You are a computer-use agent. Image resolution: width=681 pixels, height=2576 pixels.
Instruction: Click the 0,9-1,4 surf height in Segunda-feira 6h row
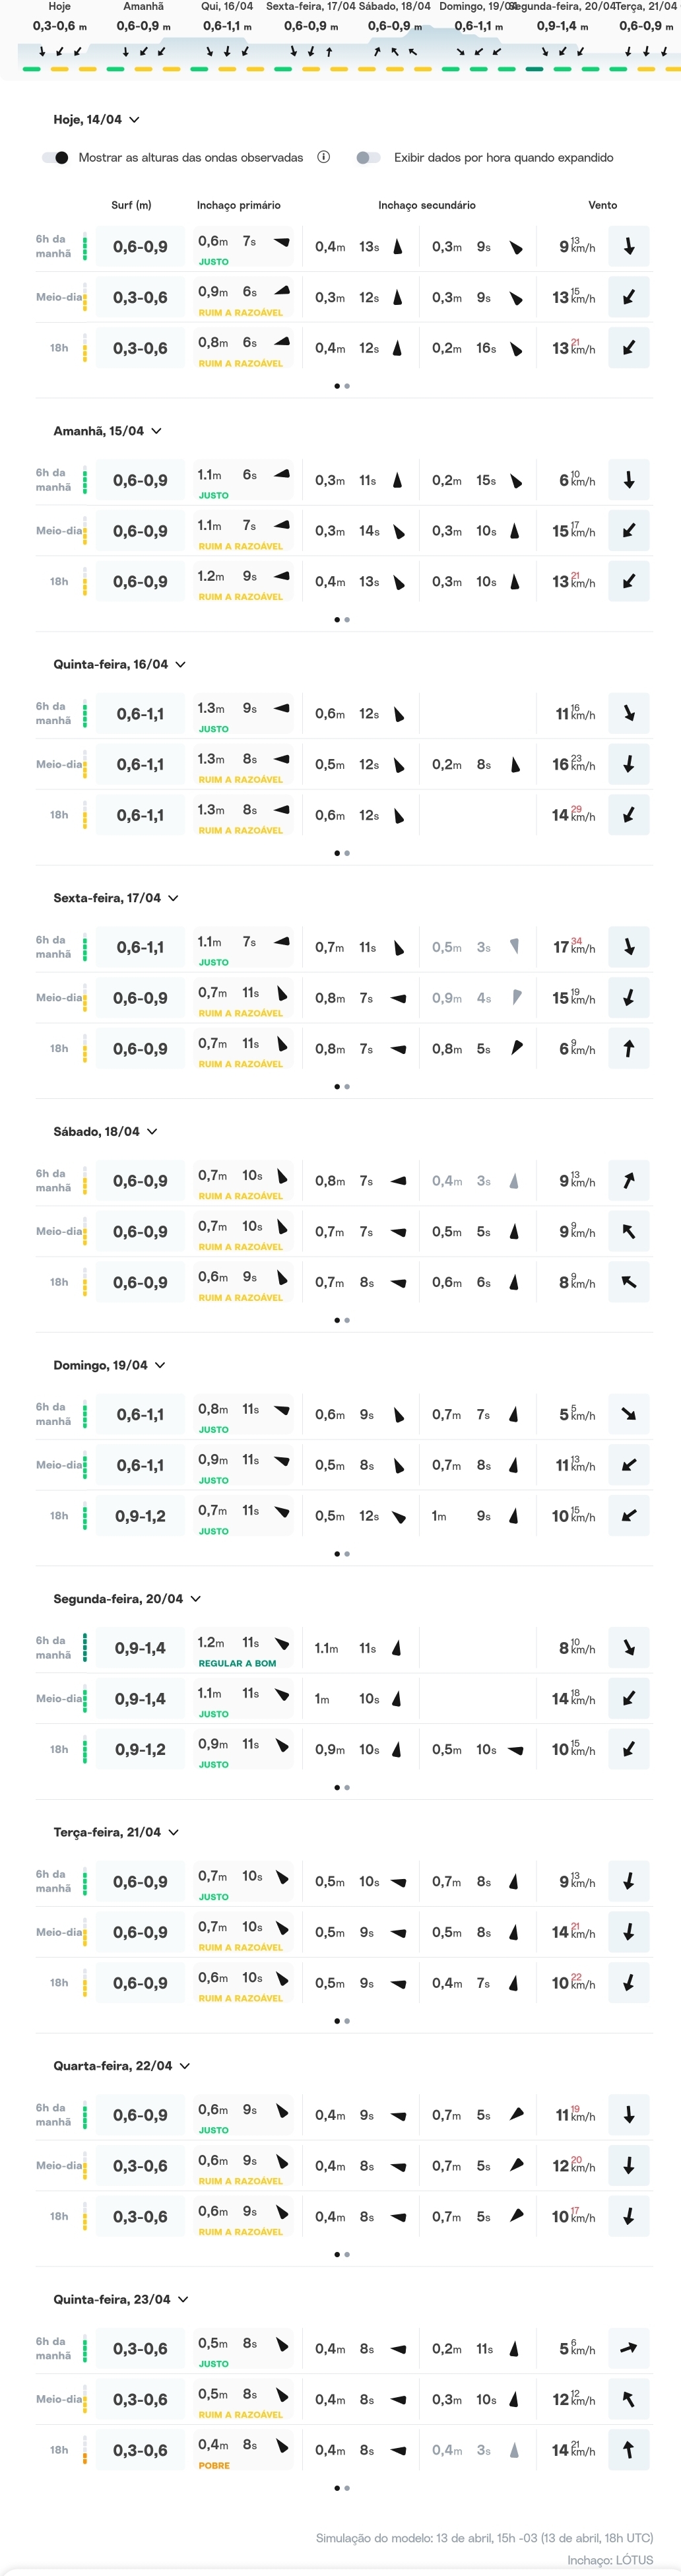140,1648
